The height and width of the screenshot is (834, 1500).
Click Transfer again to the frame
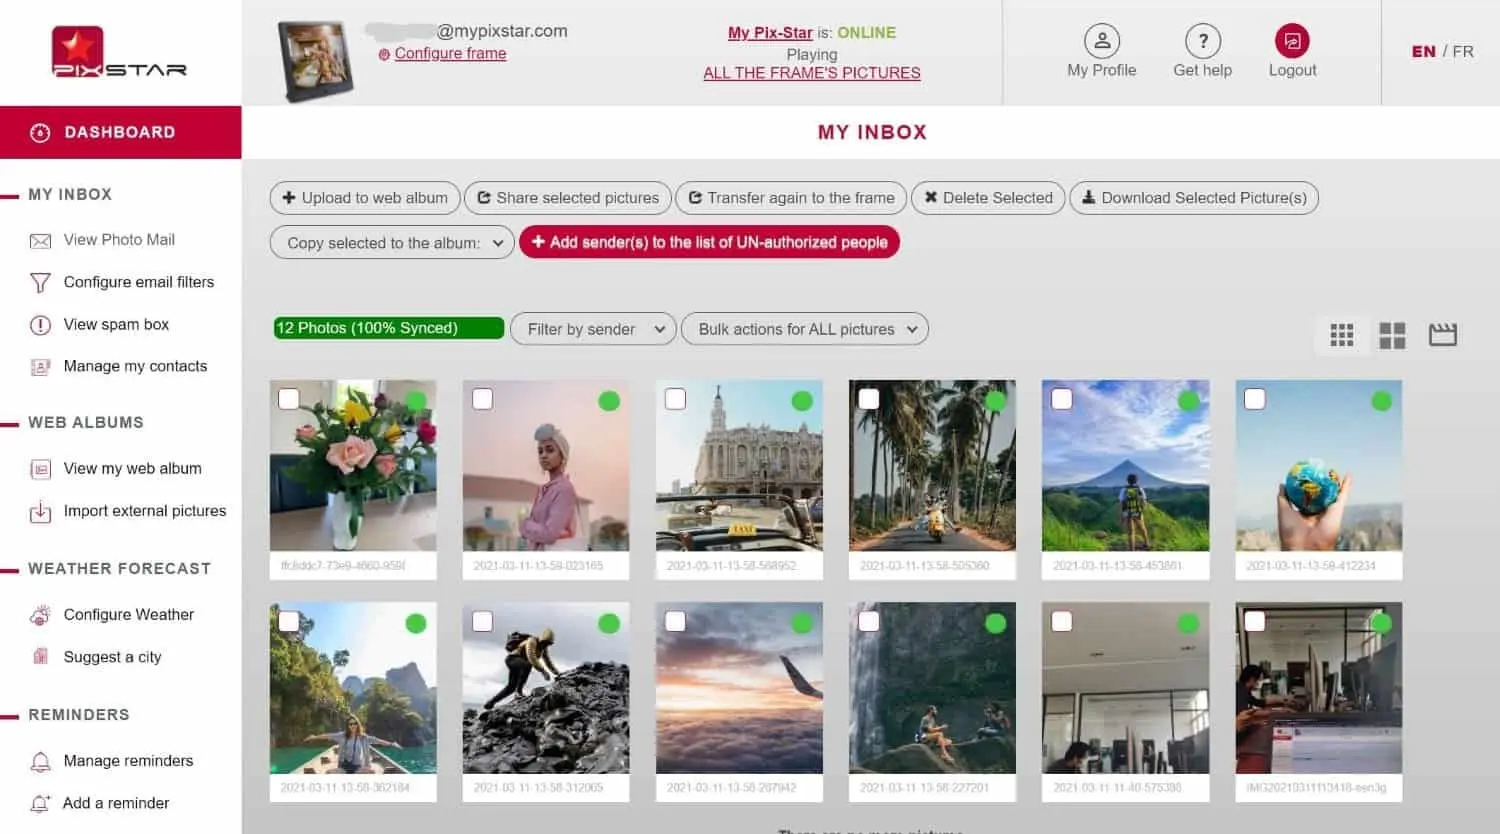pos(791,198)
